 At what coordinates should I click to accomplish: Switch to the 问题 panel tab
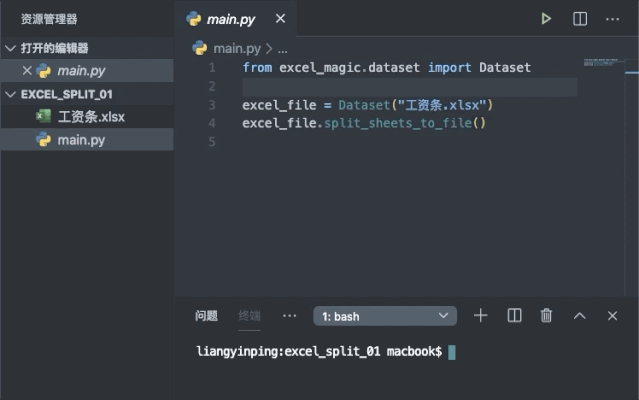pyautogui.click(x=206, y=316)
